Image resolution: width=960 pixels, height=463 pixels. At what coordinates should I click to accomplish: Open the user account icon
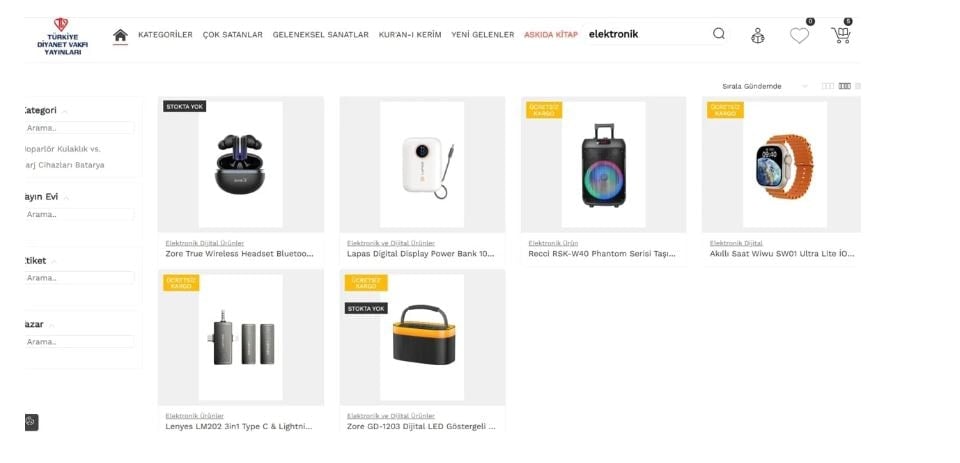tap(757, 36)
